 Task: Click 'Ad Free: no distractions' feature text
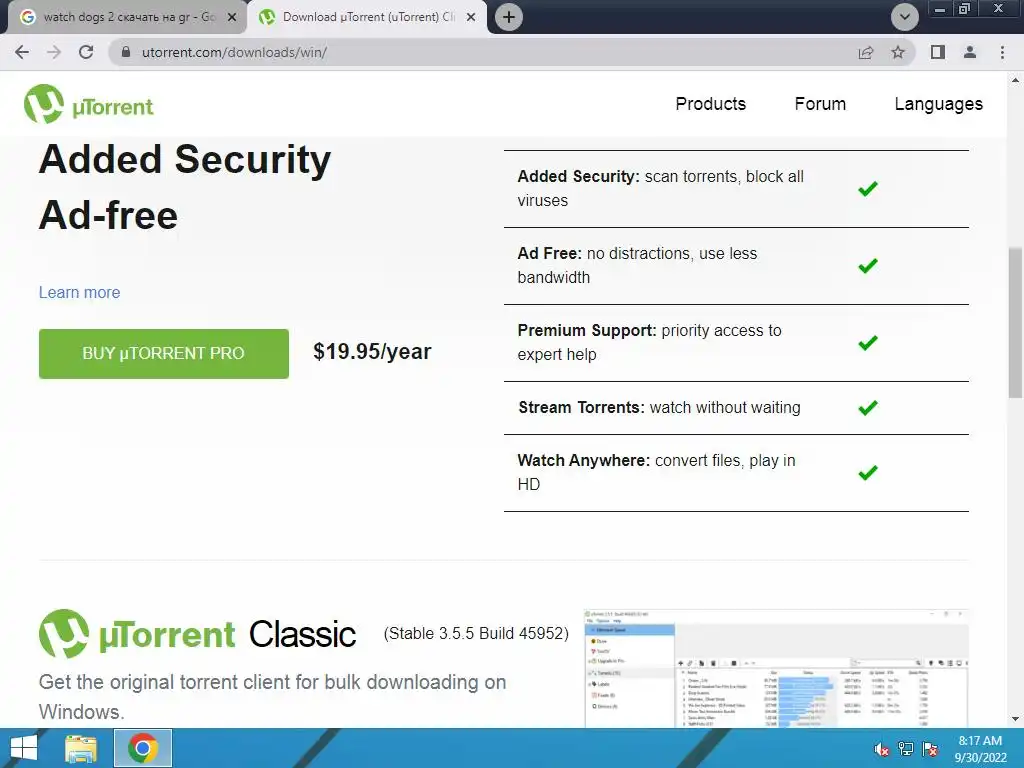(x=637, y=265)
